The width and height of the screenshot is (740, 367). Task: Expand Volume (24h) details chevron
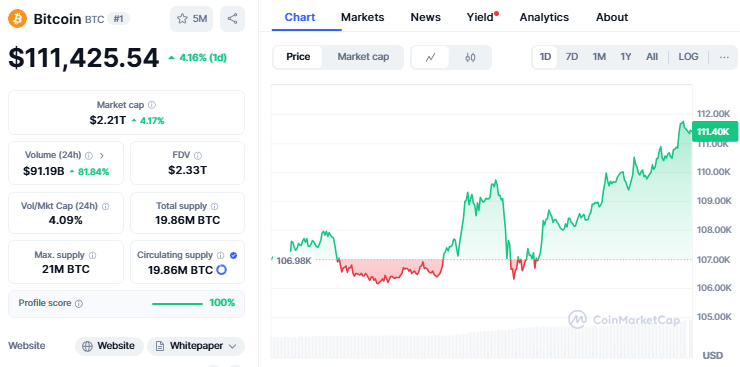click(102, 155)
